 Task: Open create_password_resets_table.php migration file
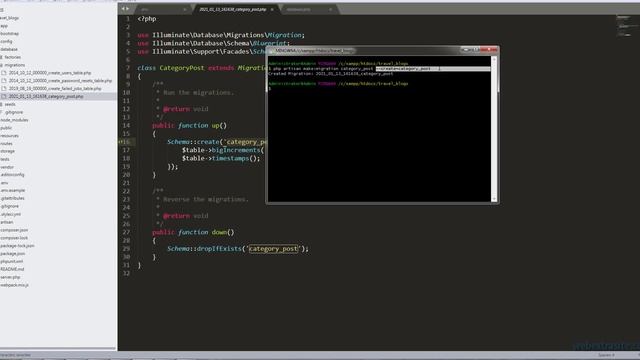click(60, 81)
